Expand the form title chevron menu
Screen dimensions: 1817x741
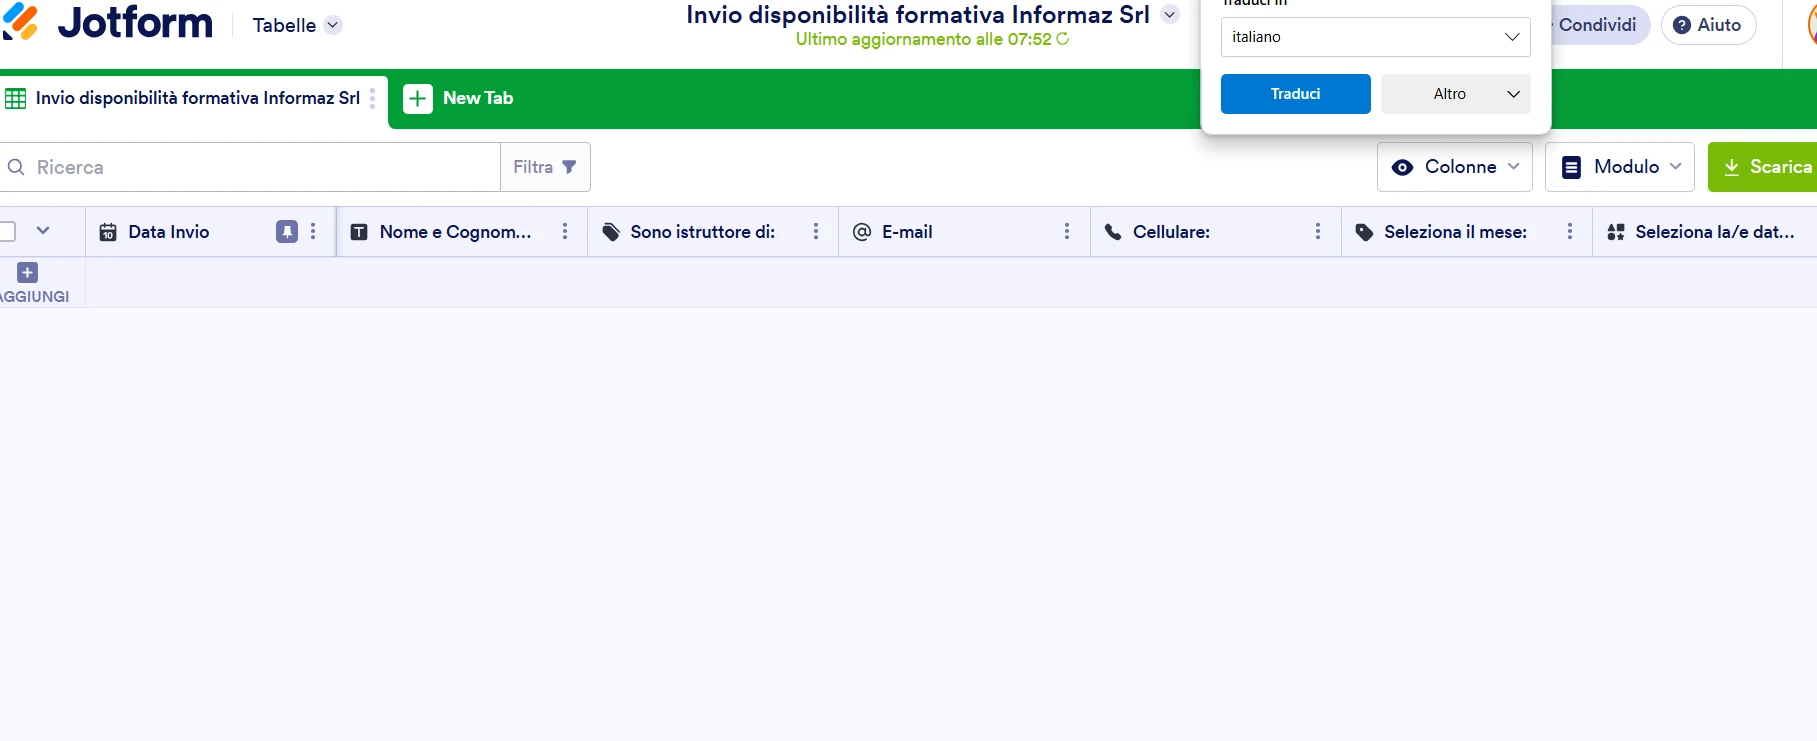(1170, 15)
